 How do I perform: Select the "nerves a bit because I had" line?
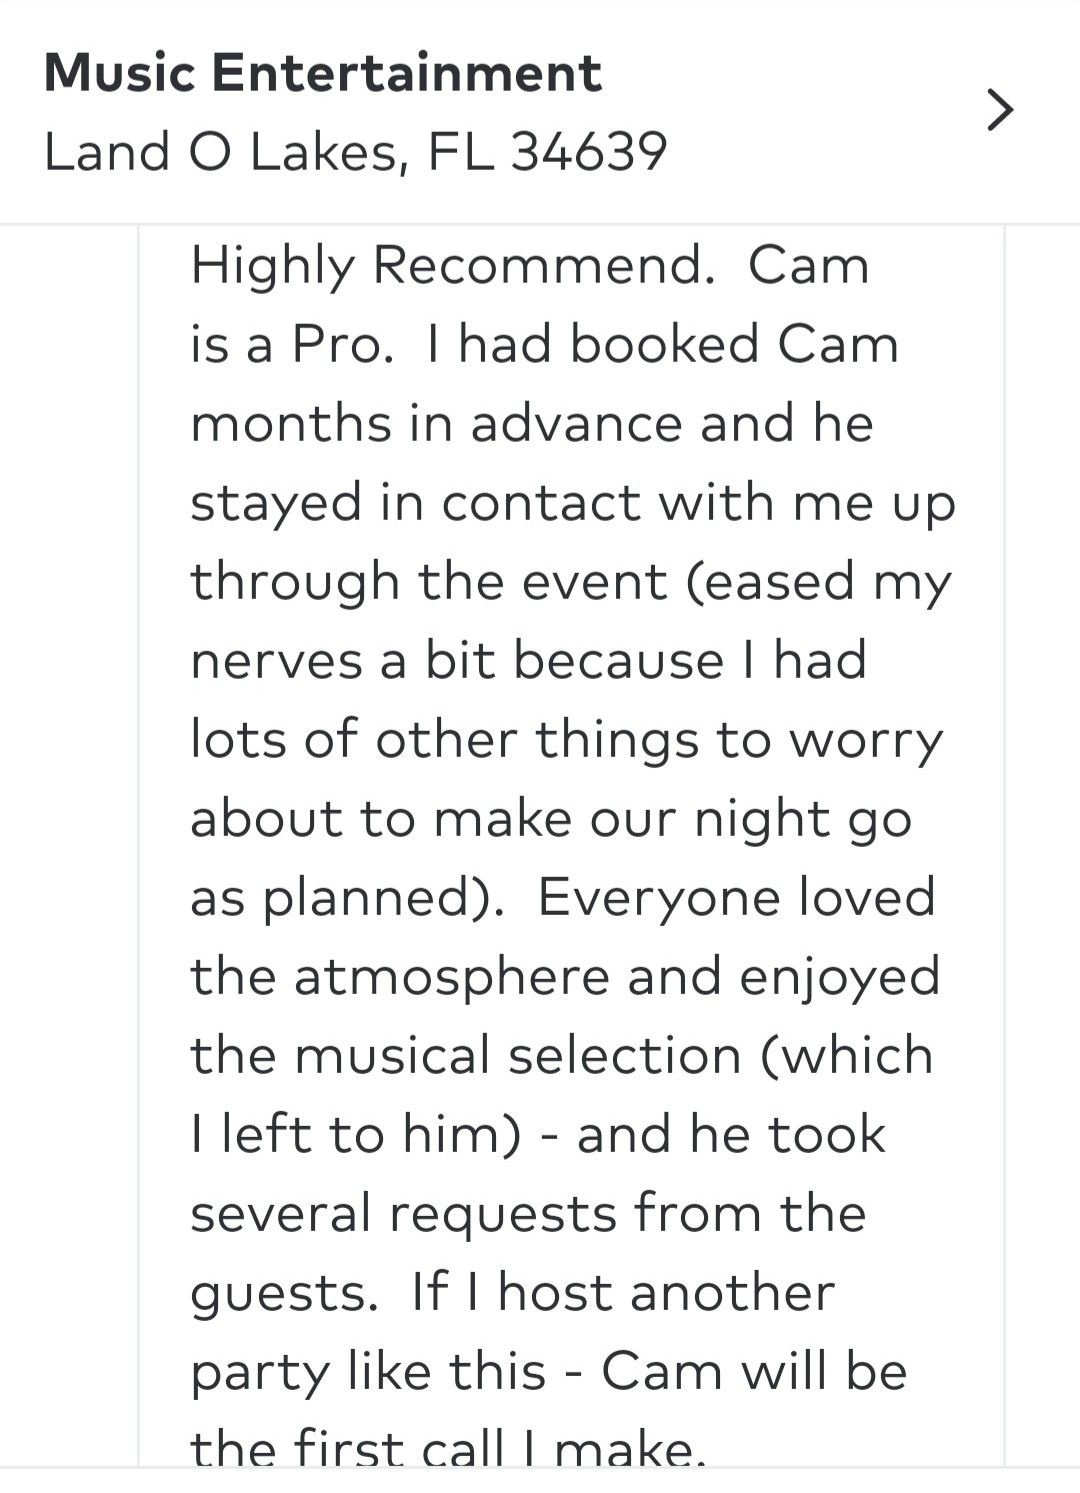(x=527, y=661)
